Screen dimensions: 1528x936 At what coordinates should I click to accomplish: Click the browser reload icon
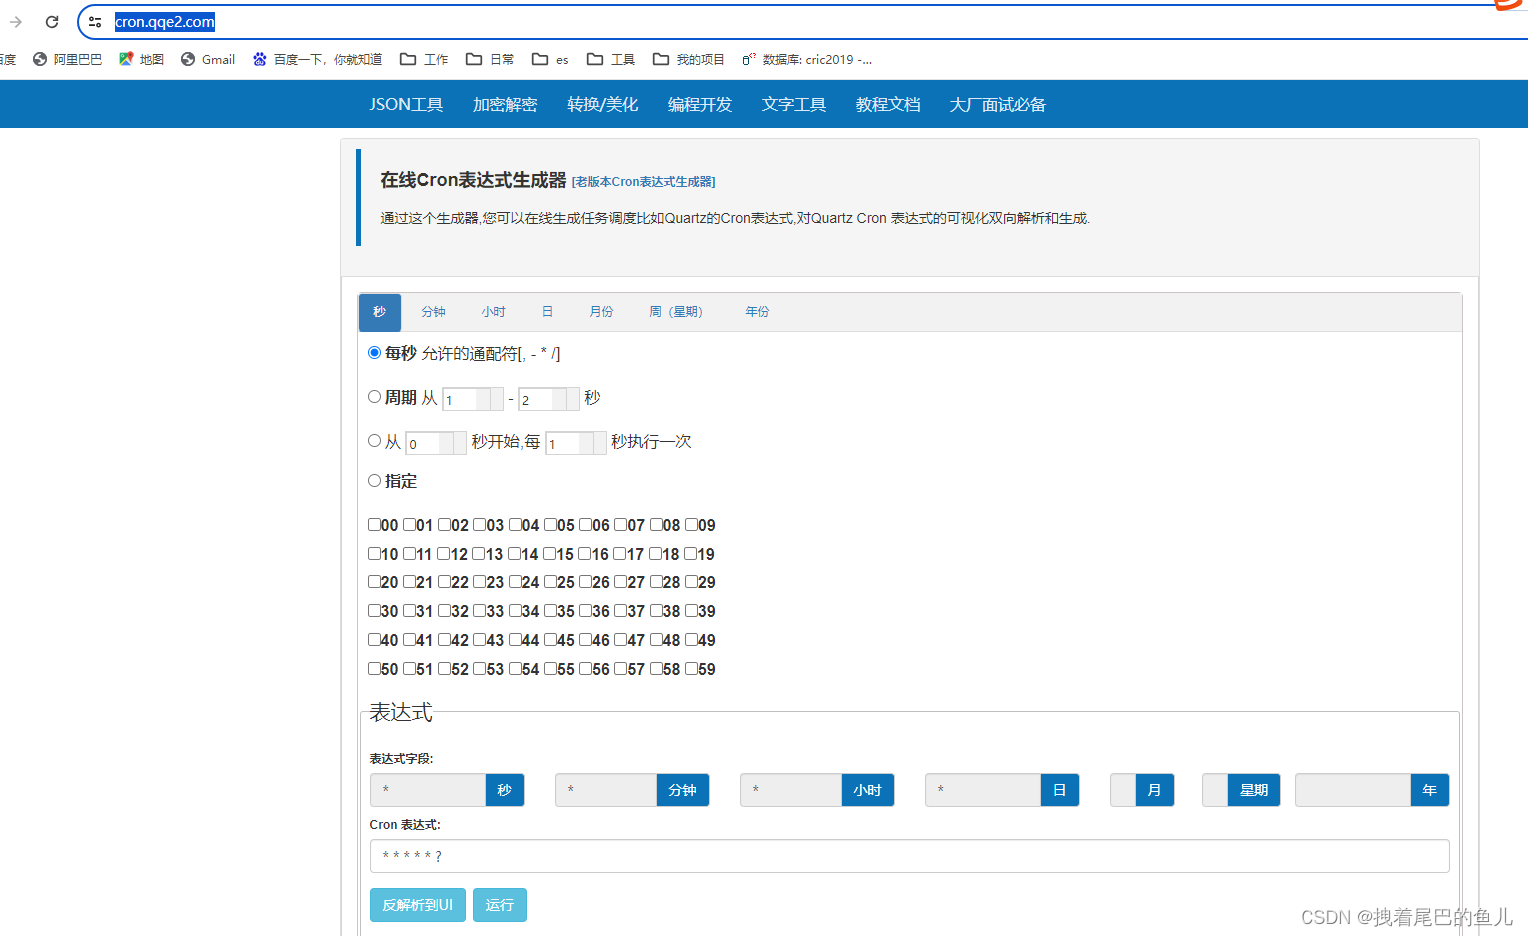[52, 21]
